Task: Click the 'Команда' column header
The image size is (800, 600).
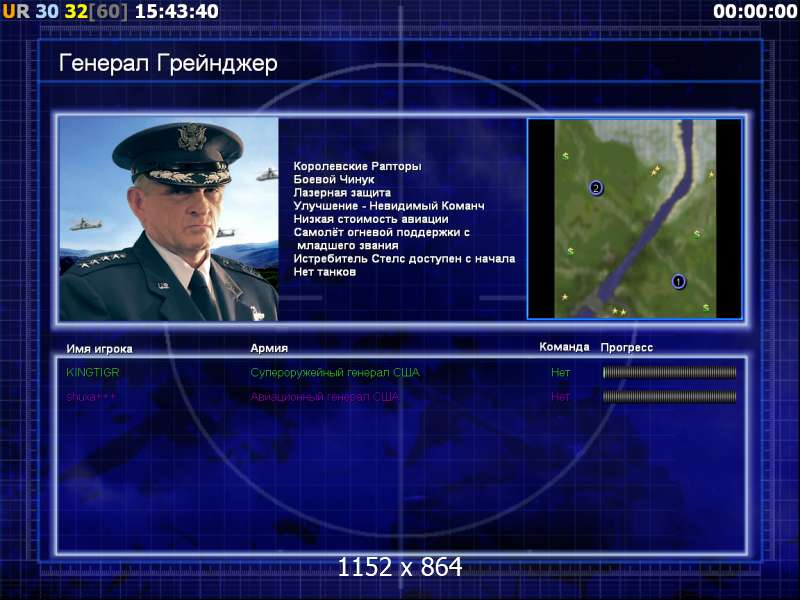Action: point(564,347)
